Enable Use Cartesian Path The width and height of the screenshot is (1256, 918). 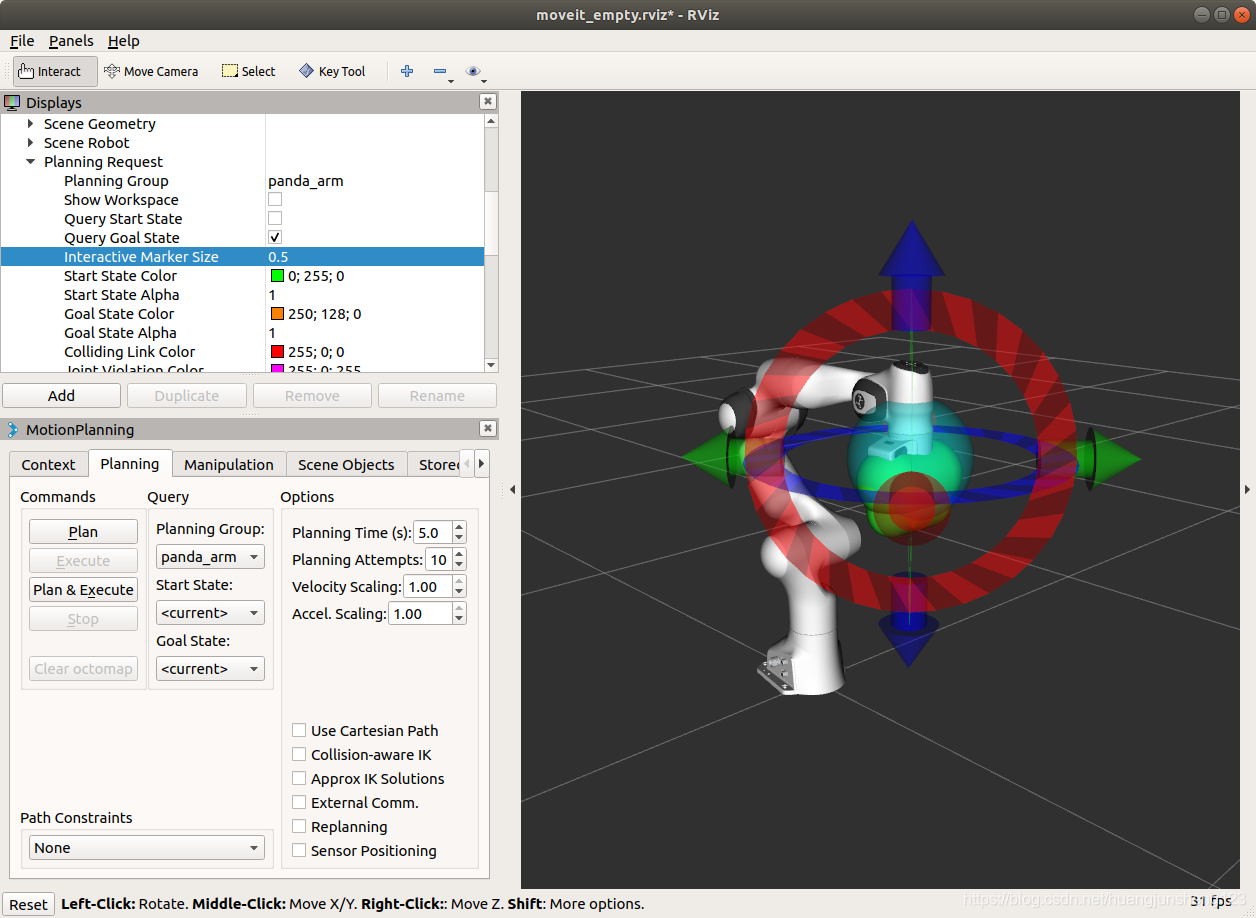click(298, 730)
